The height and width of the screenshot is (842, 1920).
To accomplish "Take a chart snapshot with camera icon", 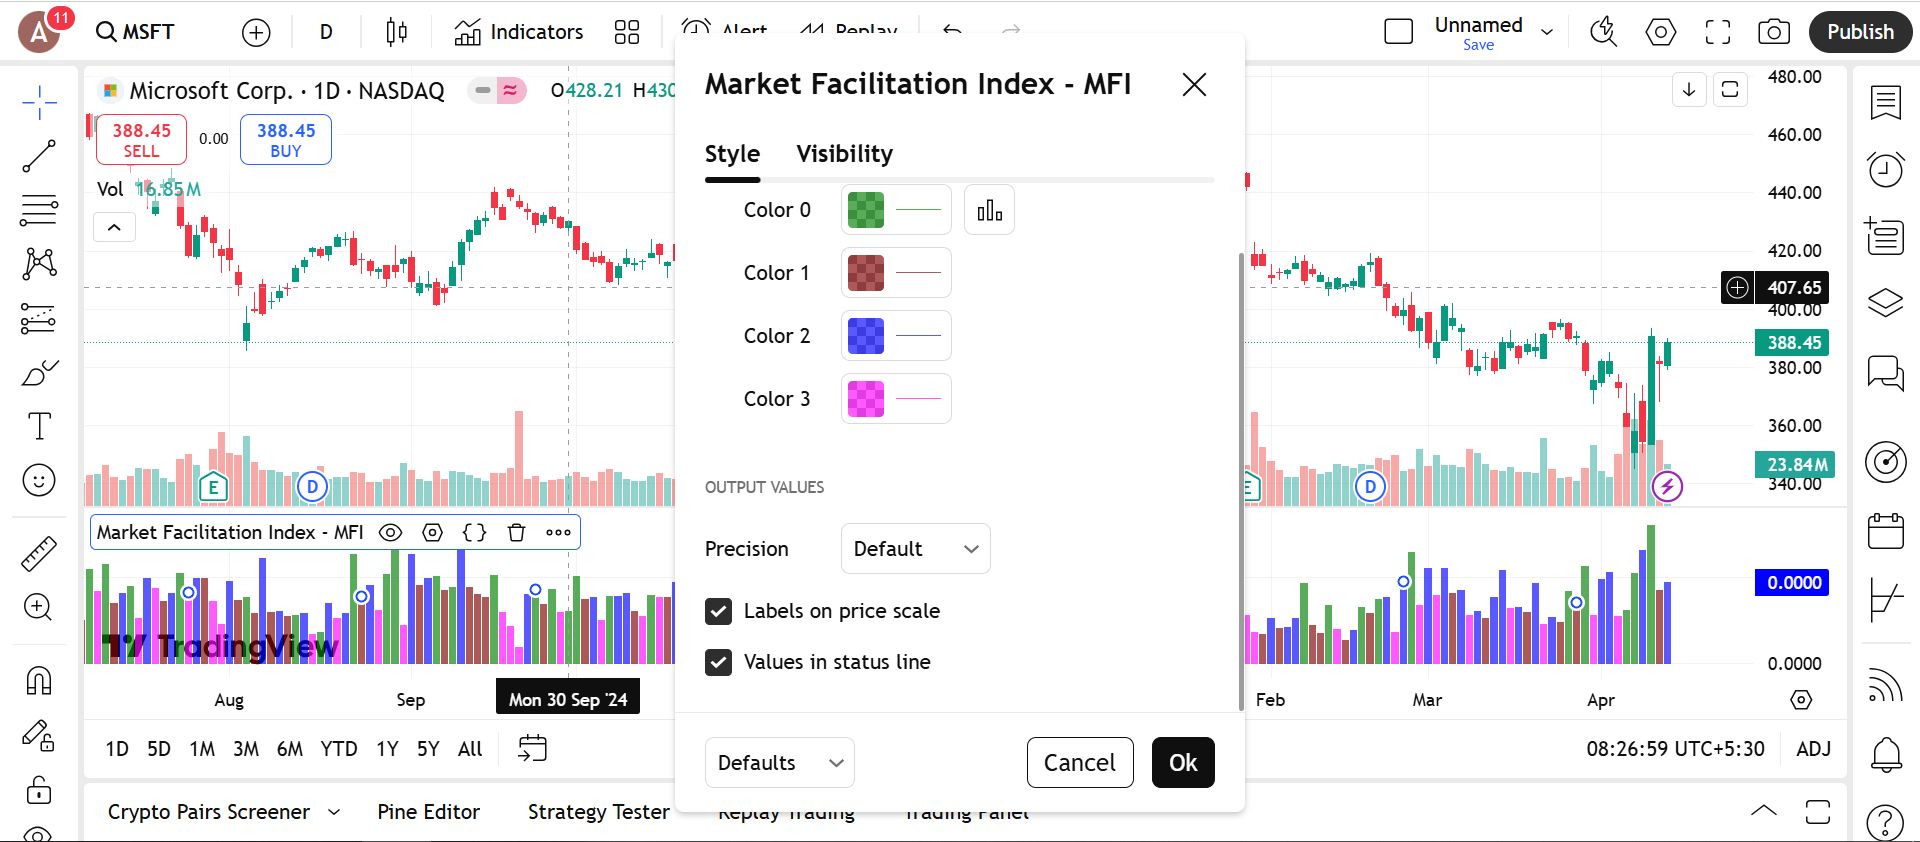I will coord(1774,32).
